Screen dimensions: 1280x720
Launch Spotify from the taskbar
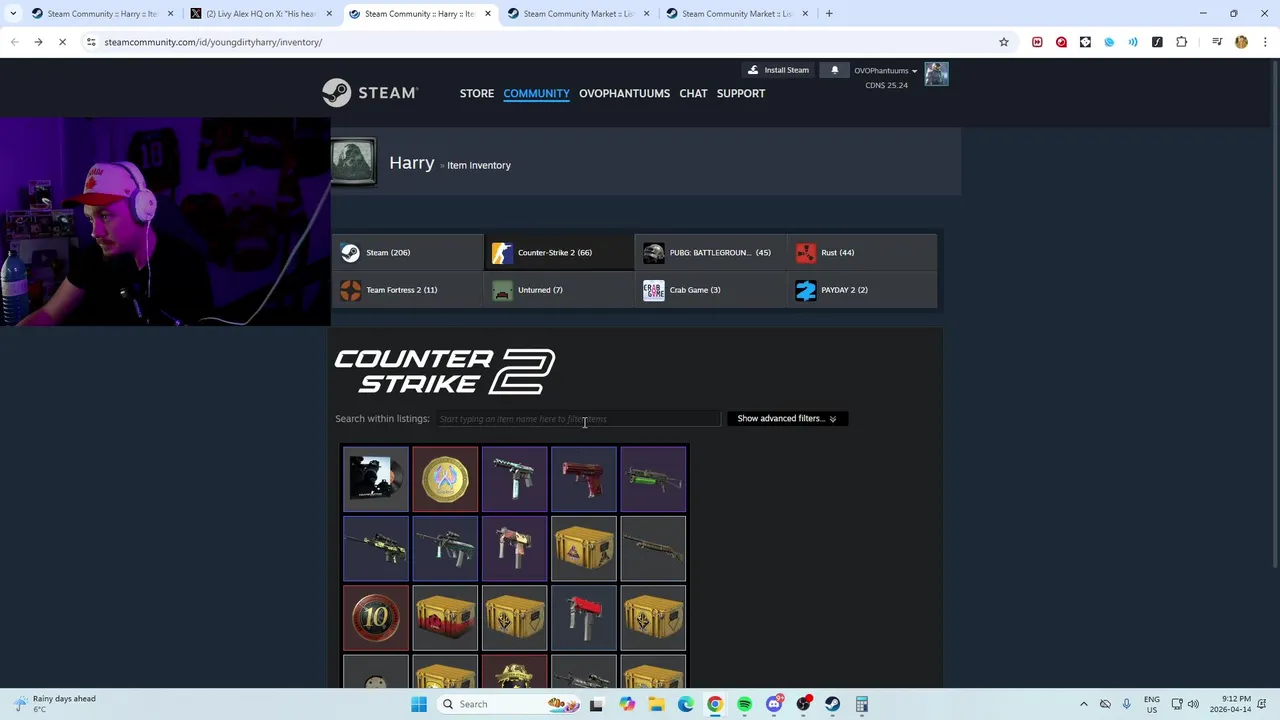[744, 704]
